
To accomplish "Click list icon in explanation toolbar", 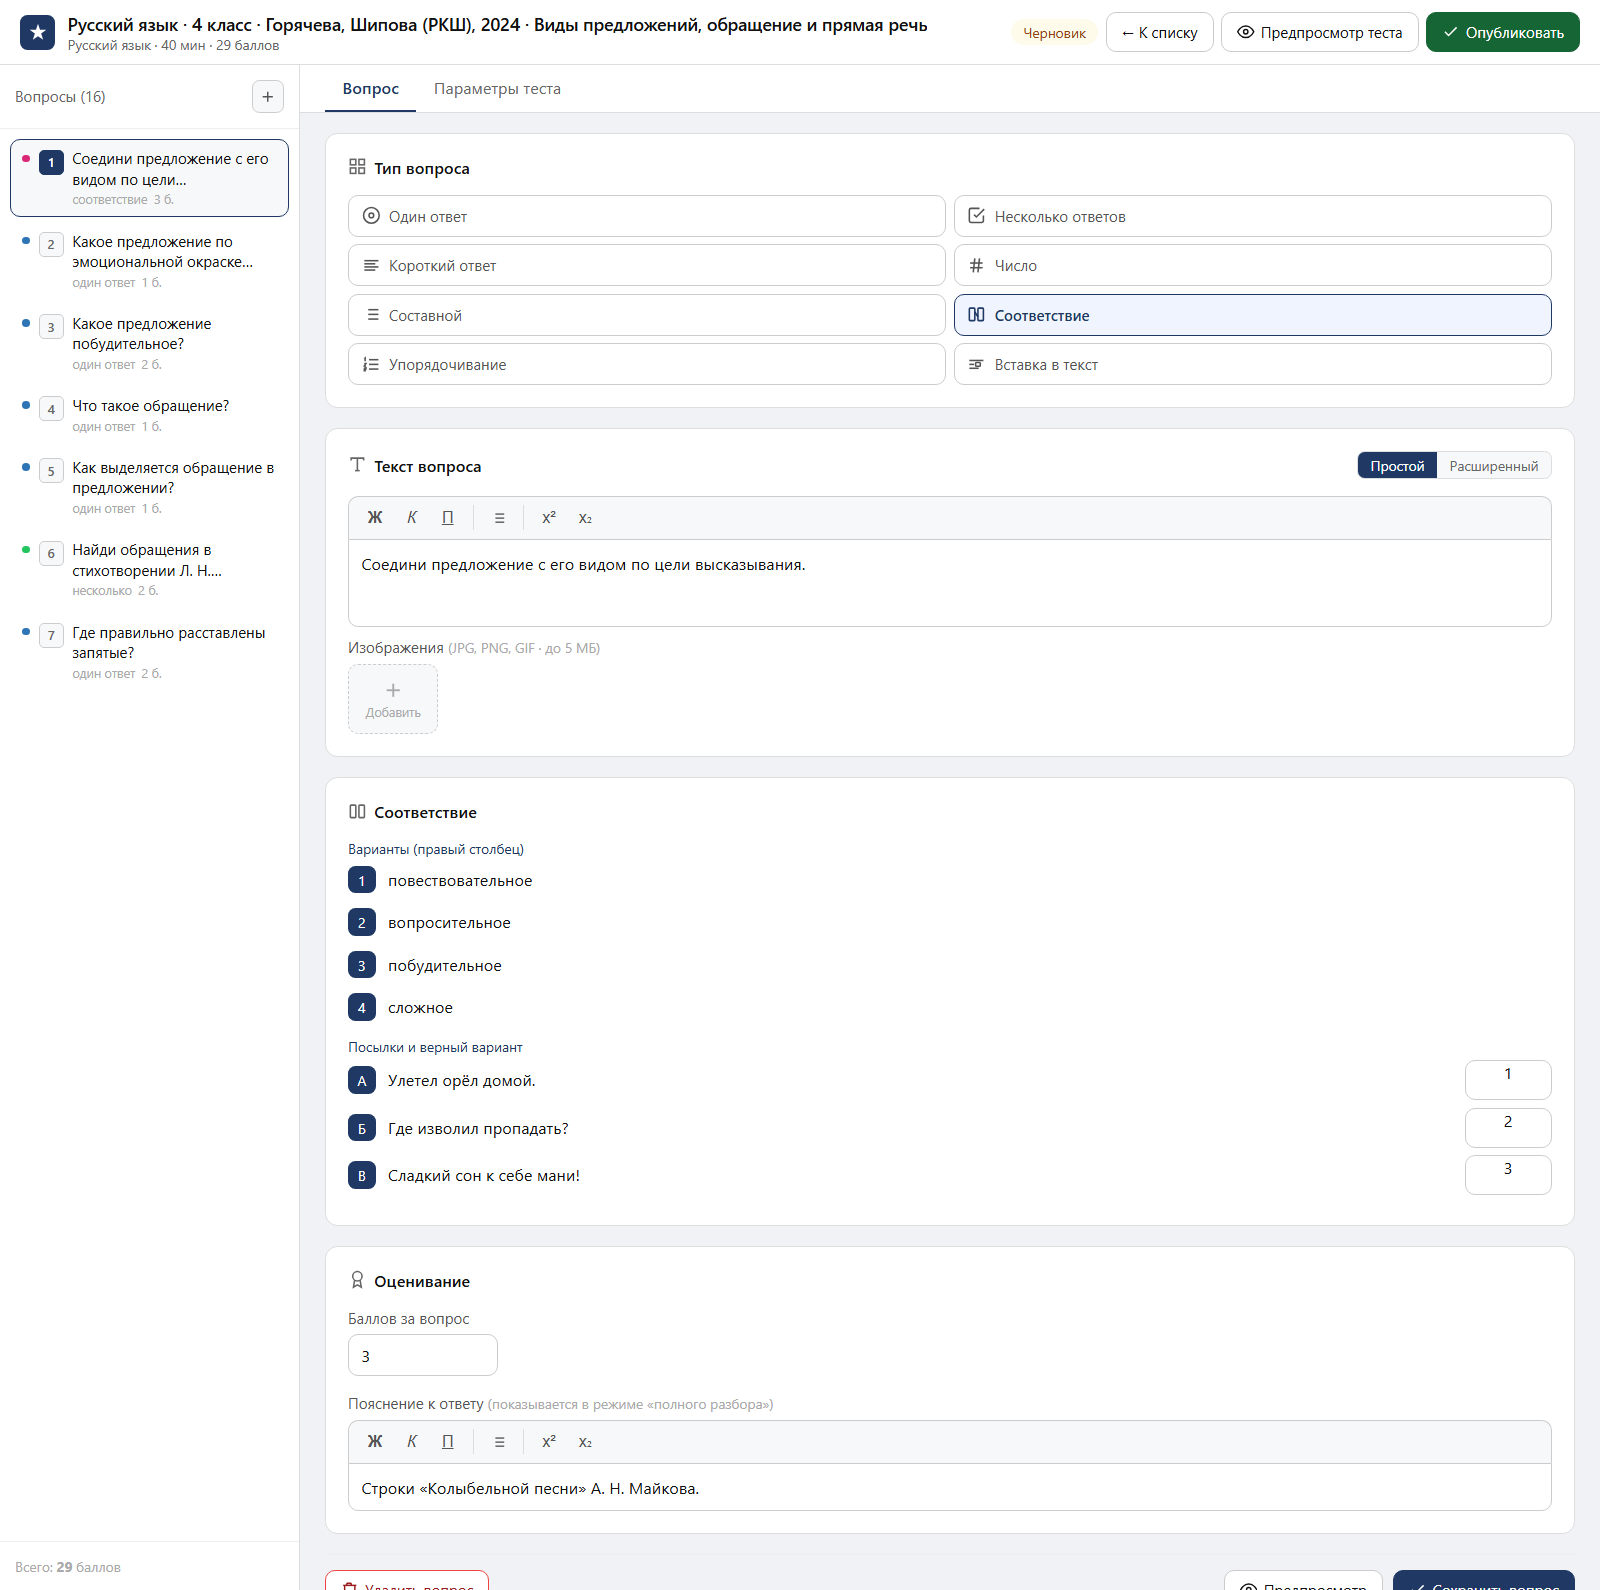I will [499, 1442].
